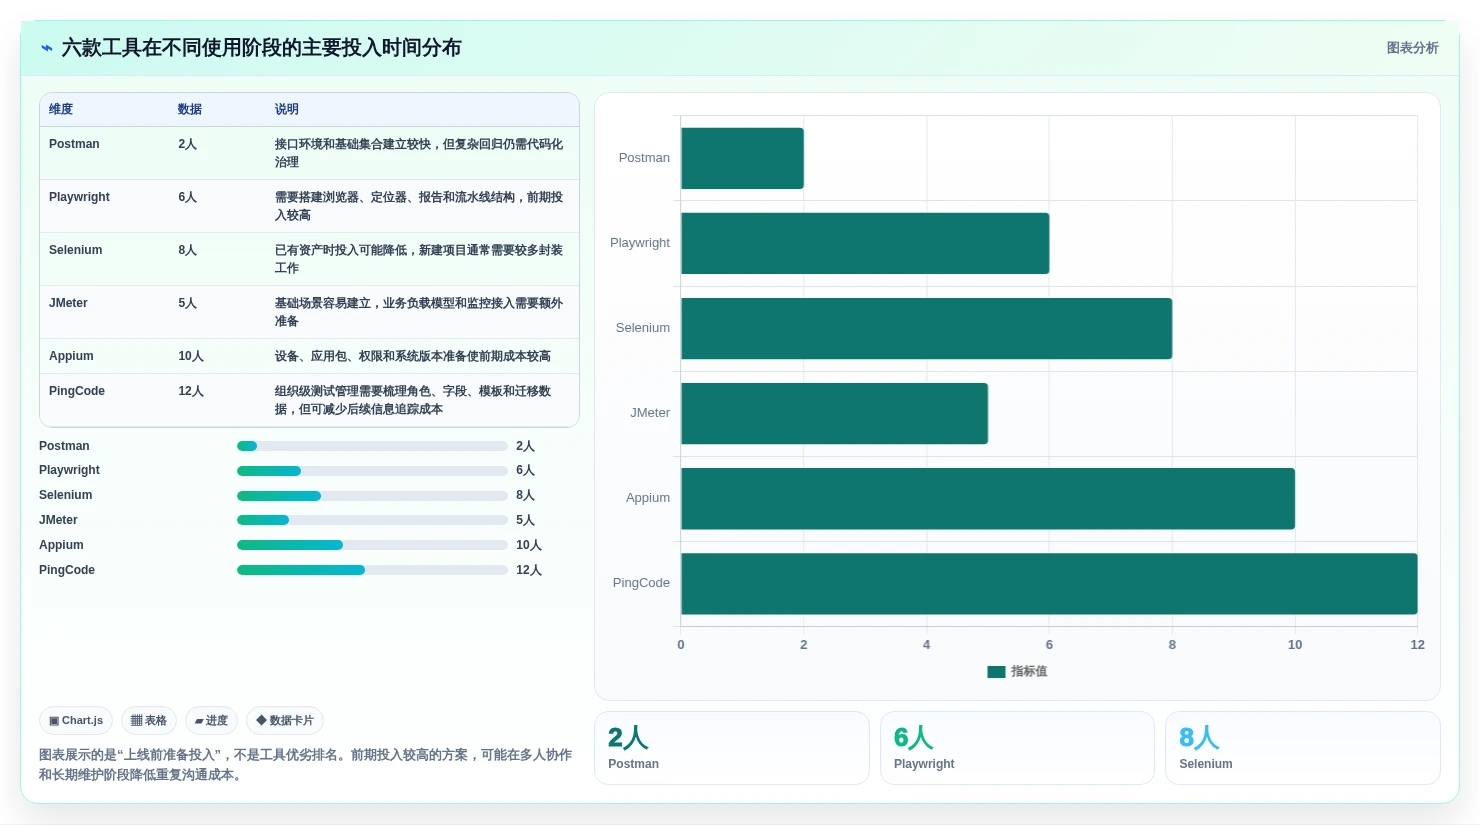Select the 进度 tag chip
The image size is (1480, 825).
click(211, 720)
